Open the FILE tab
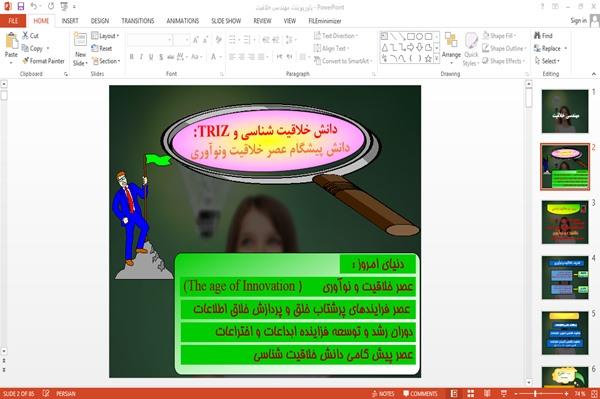The image size is (600, 399). pos(13,21)
